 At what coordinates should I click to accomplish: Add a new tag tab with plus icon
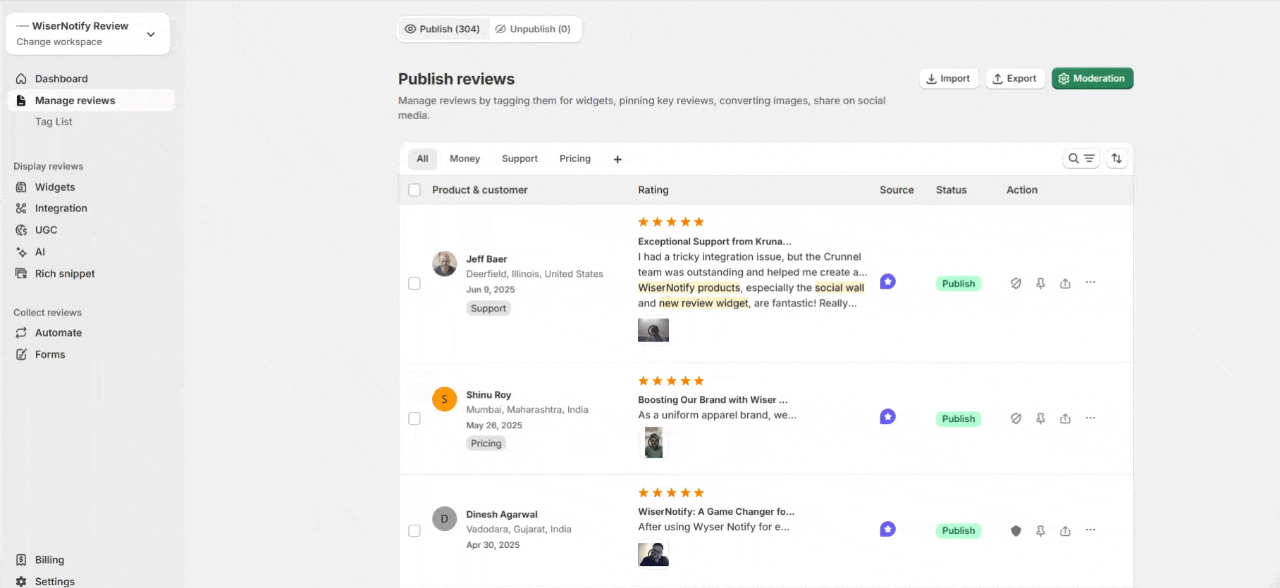tap(617, 159)
